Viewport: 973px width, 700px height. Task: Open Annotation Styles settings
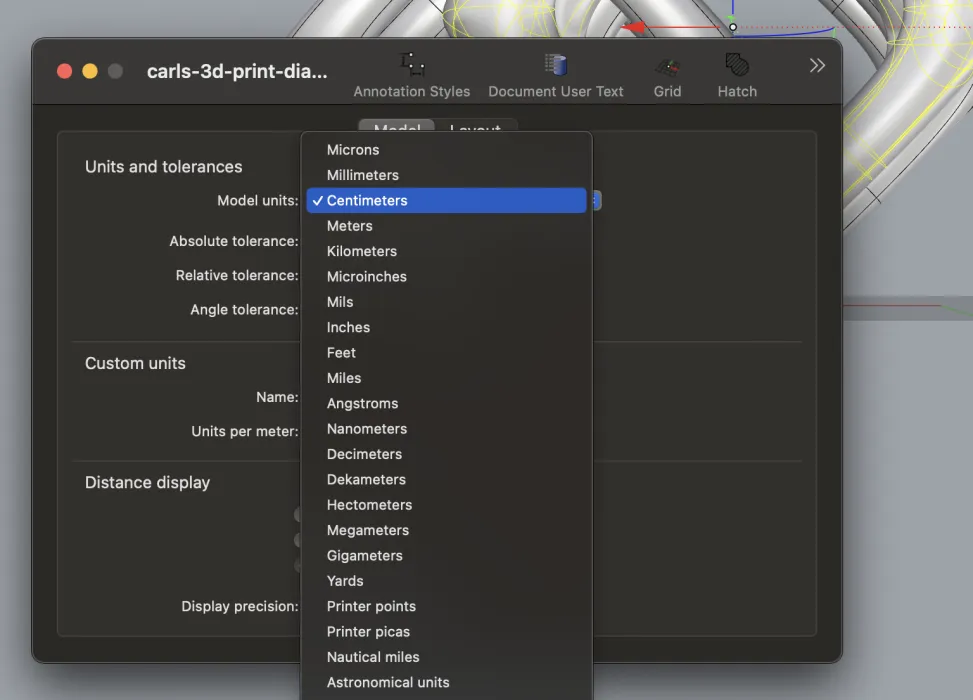tap(411, 76)
